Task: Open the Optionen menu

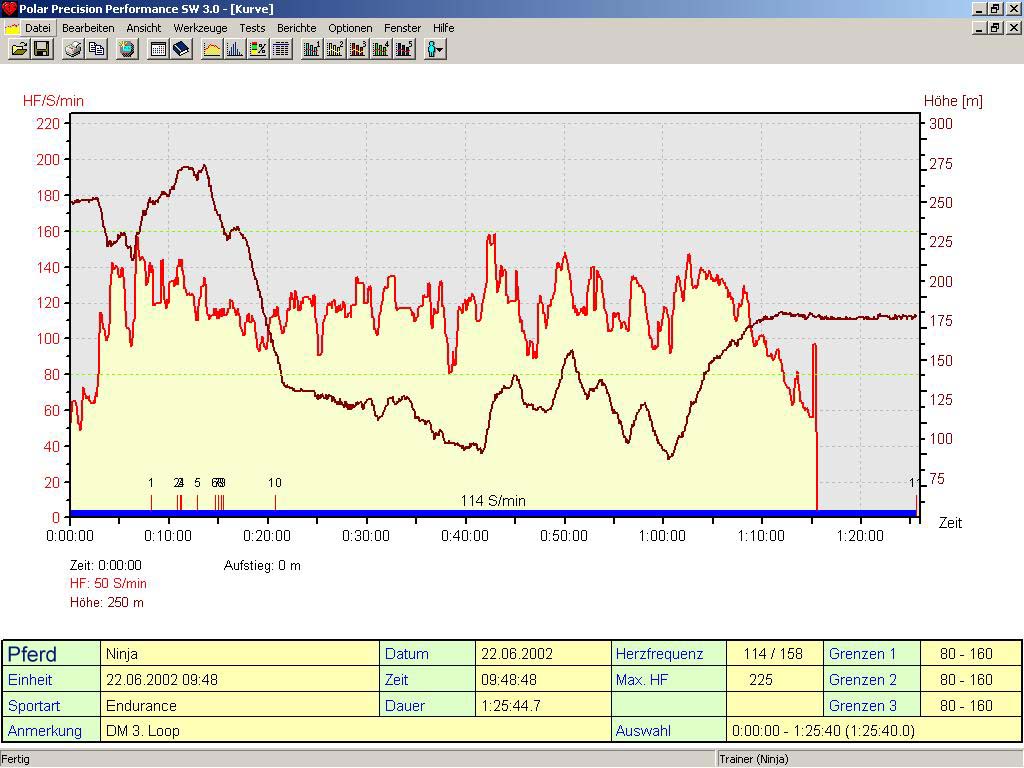Action: click(350, 28)
